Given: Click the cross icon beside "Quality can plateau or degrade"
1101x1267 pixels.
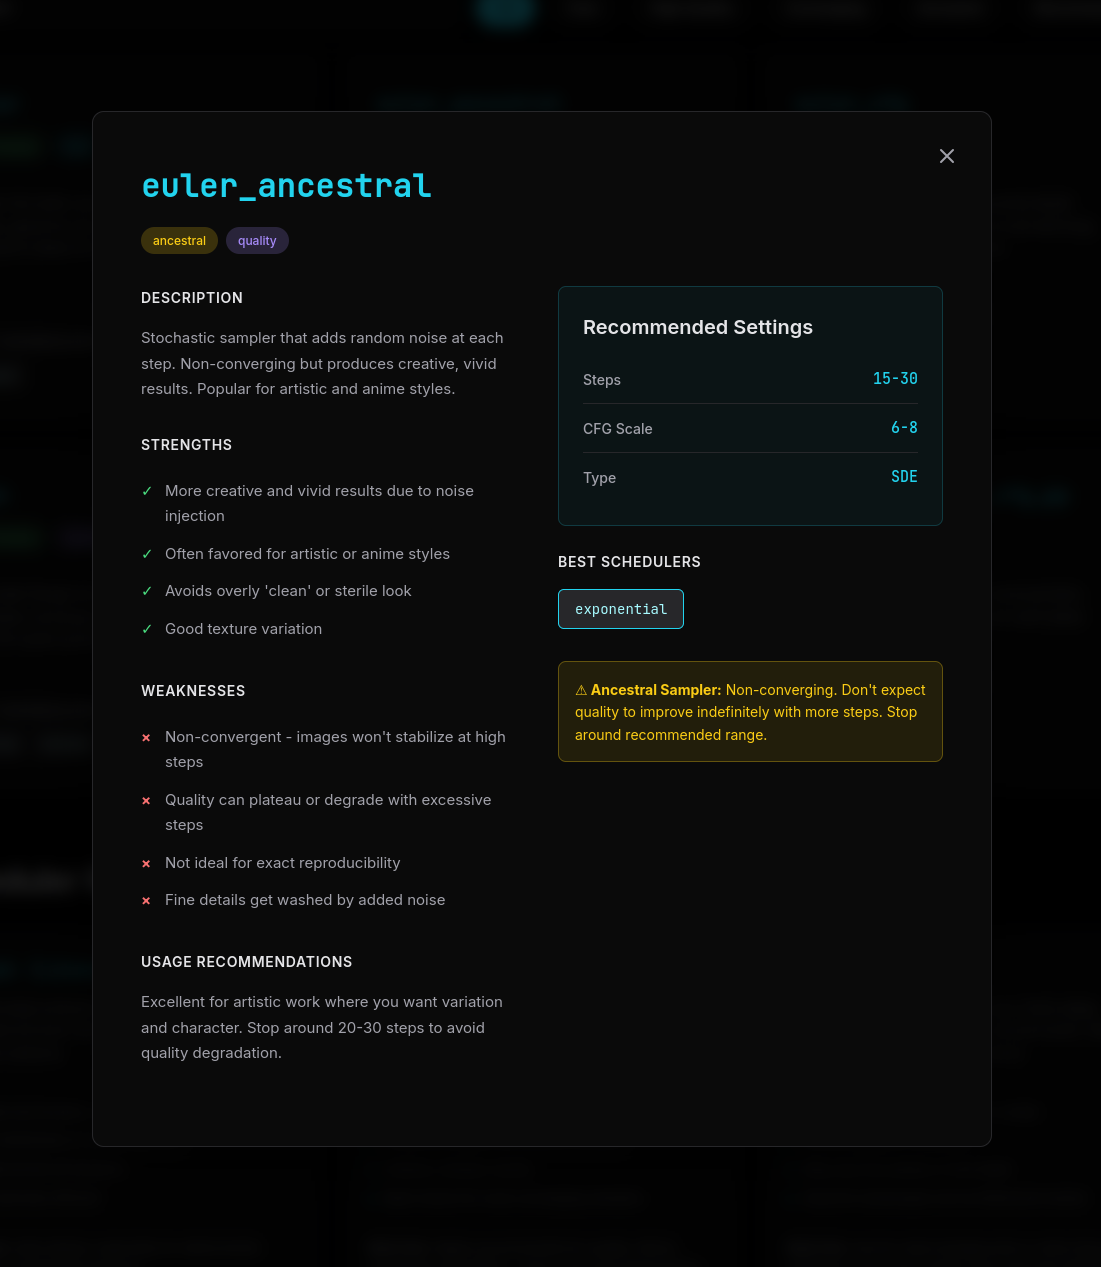Looking at the screenshot, I should coord(146,800).
